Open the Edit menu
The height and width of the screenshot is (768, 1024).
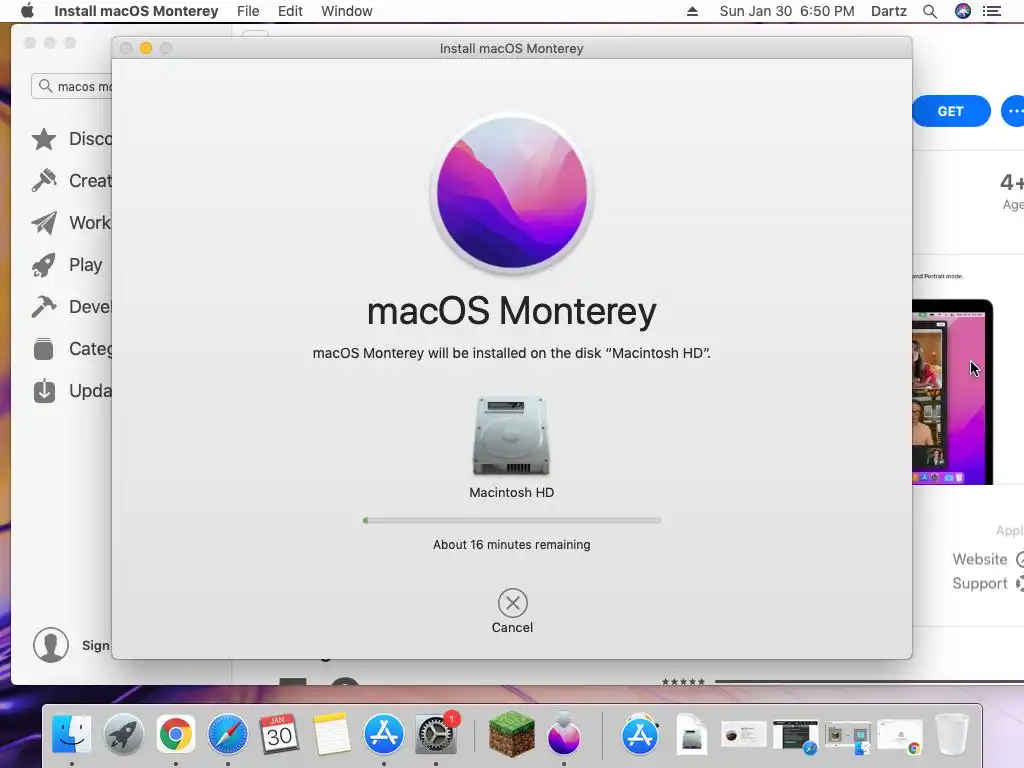[290, 11]
